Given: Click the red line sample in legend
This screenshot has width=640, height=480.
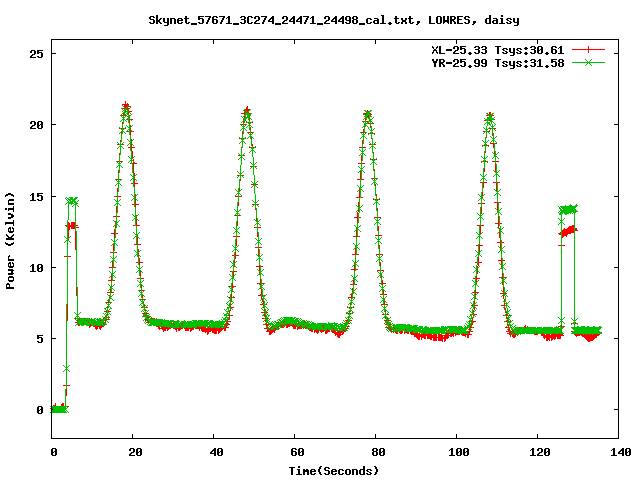Looking at the screenshot, I should point(588,50).
